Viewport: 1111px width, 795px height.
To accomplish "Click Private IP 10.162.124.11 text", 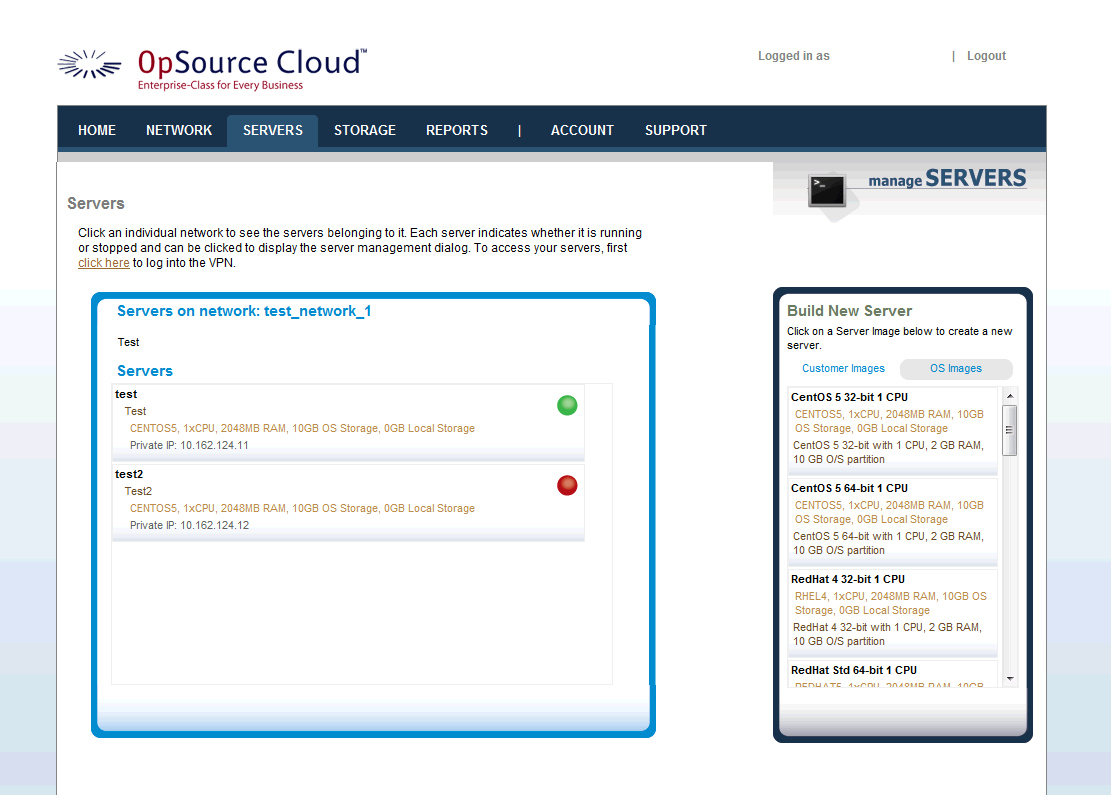I will 189,446.
